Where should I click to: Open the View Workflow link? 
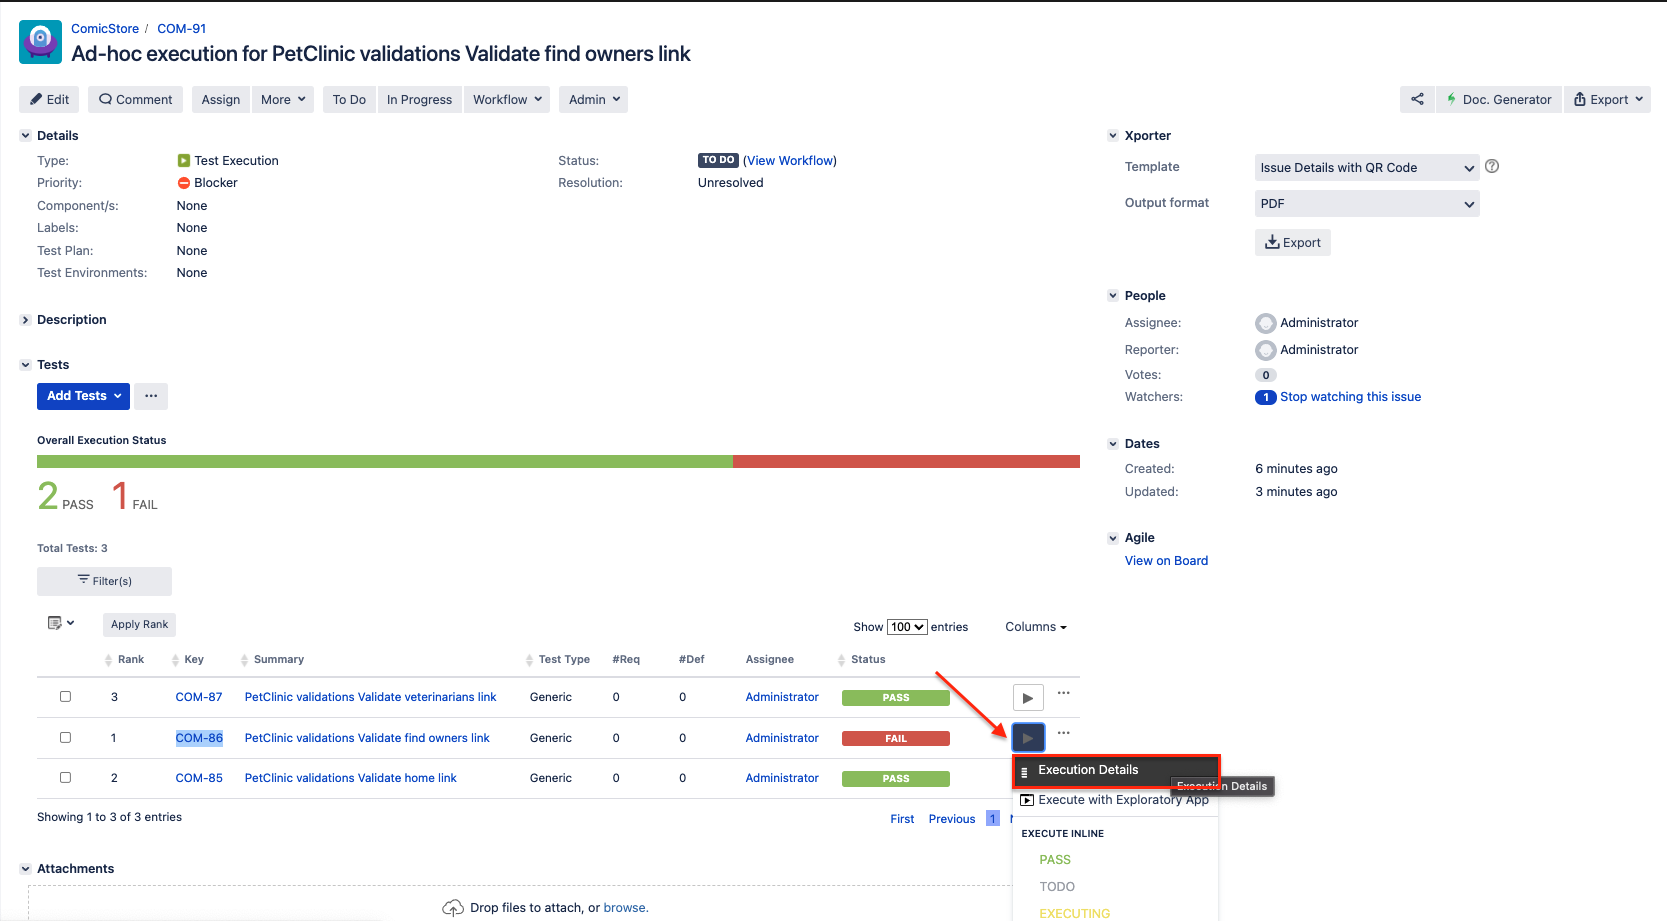point(790,161)
